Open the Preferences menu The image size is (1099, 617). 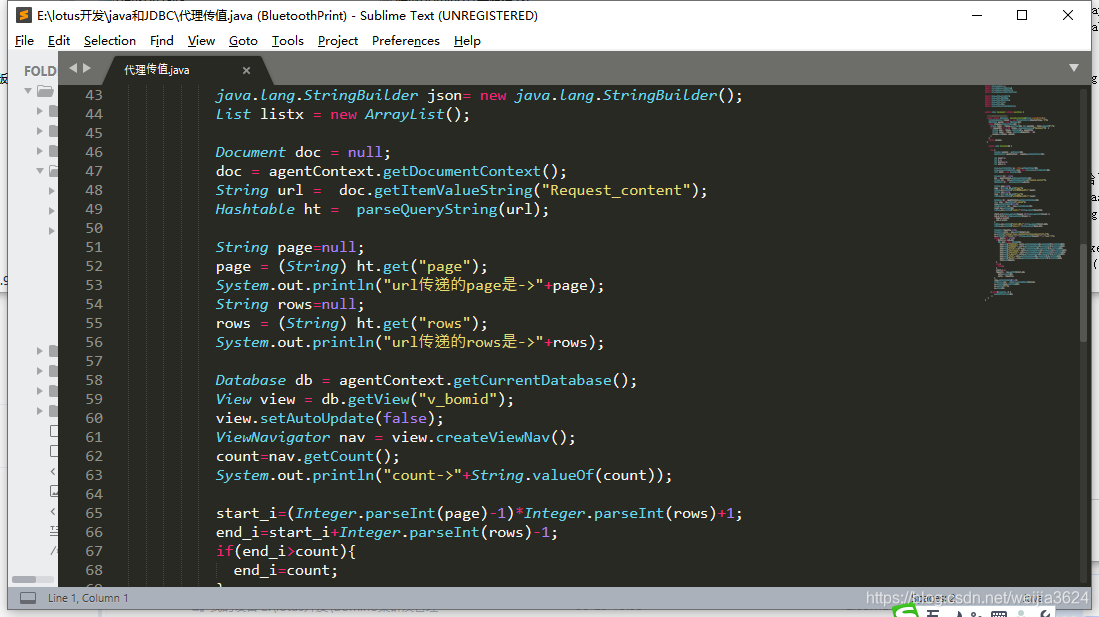tap(406, 41)
